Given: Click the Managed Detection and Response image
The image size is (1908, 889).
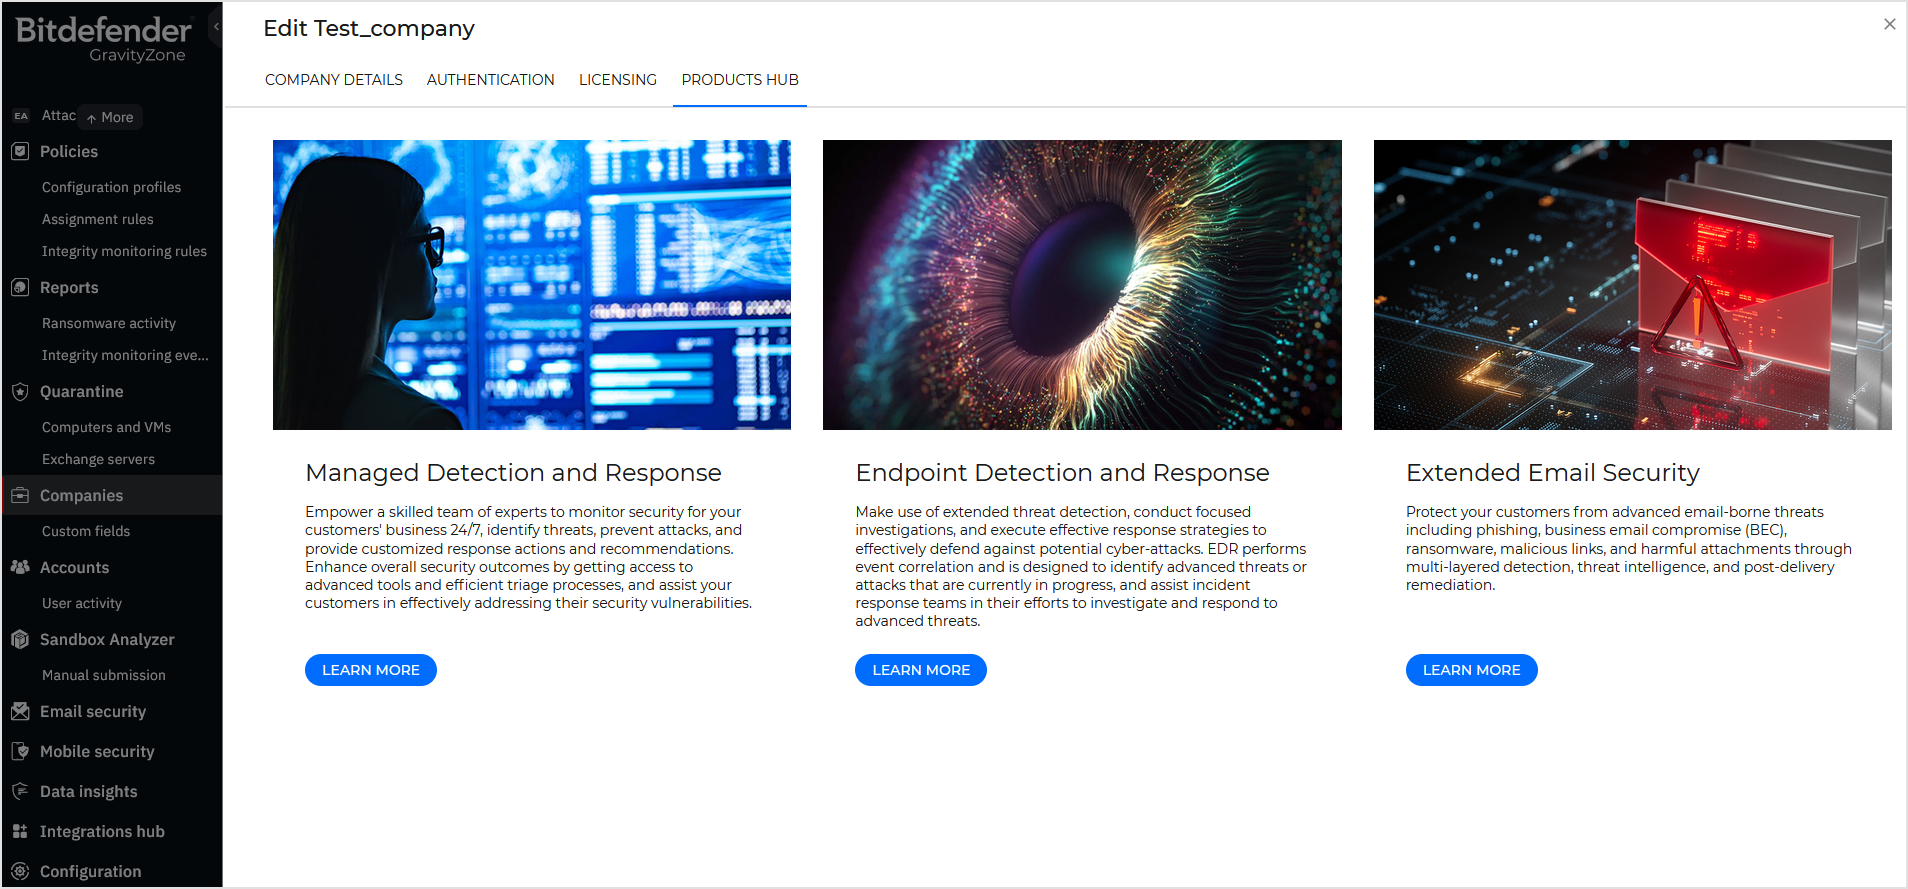Looking at the screenshot, I should point(532,285).
